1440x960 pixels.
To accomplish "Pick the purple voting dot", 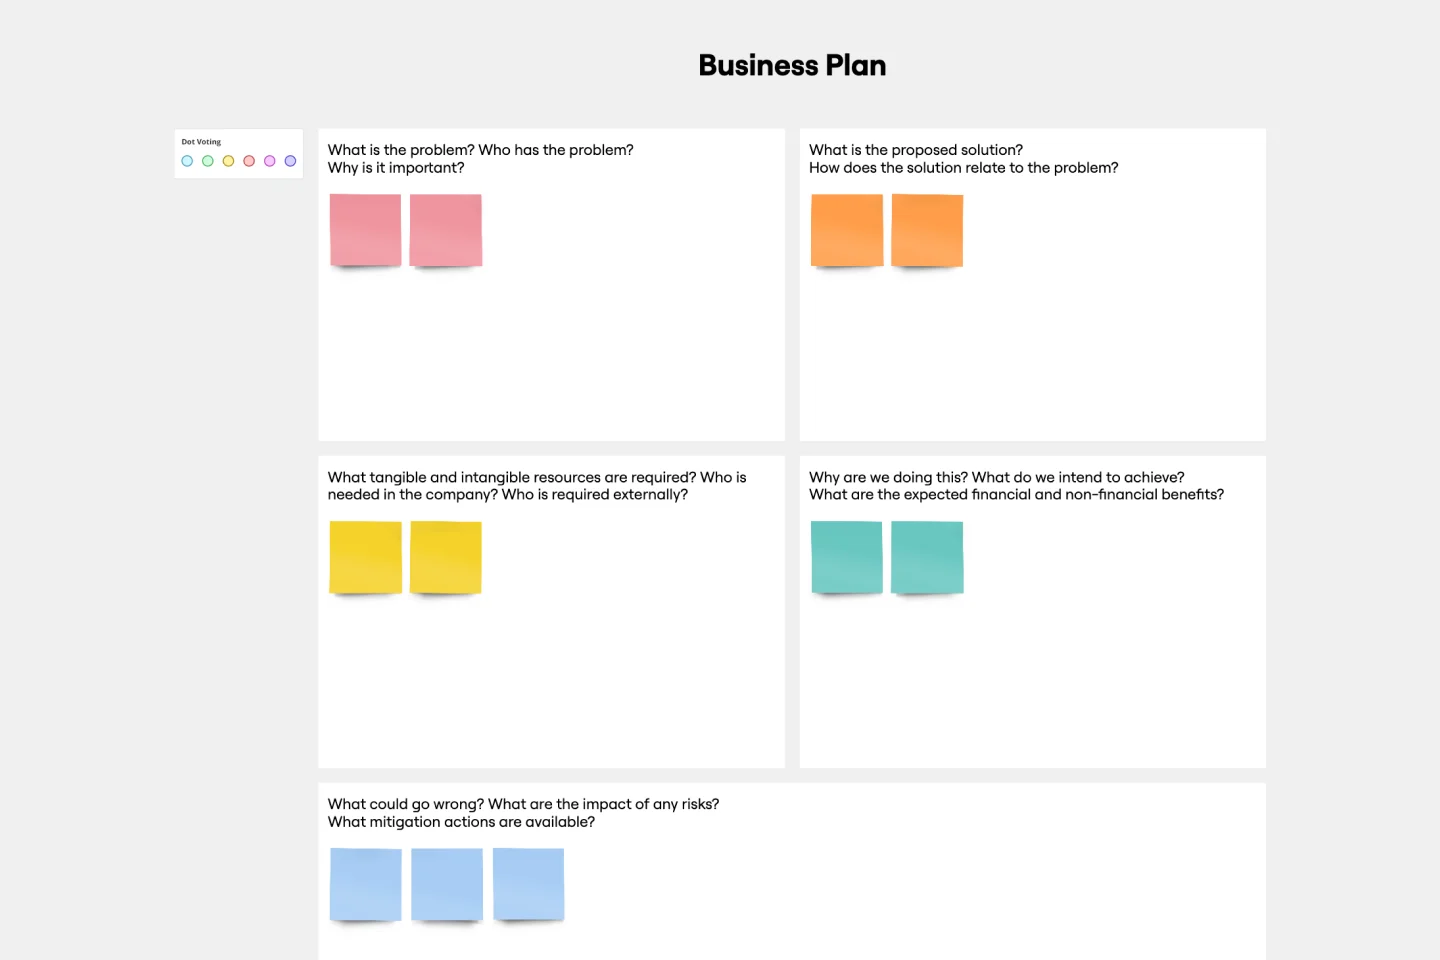I will tap(290, 161).
